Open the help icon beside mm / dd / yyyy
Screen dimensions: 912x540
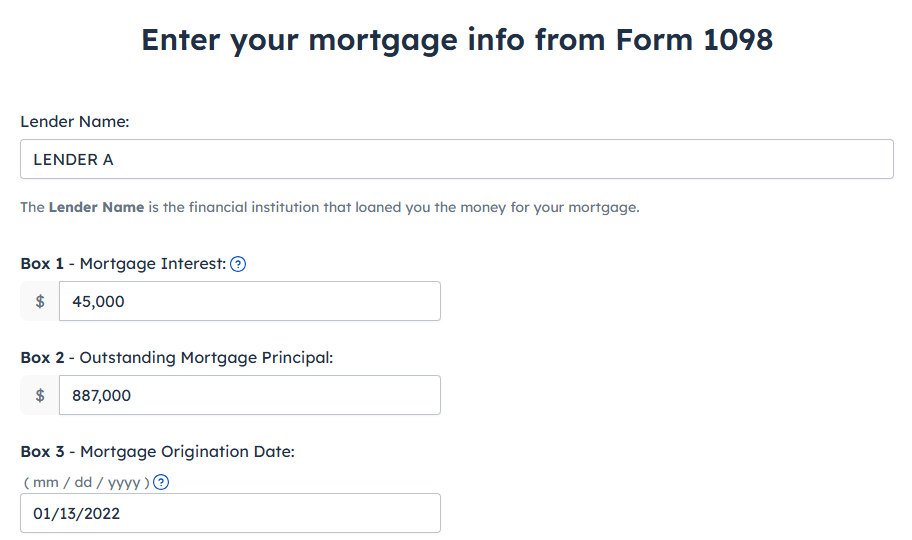pos(161,482)
